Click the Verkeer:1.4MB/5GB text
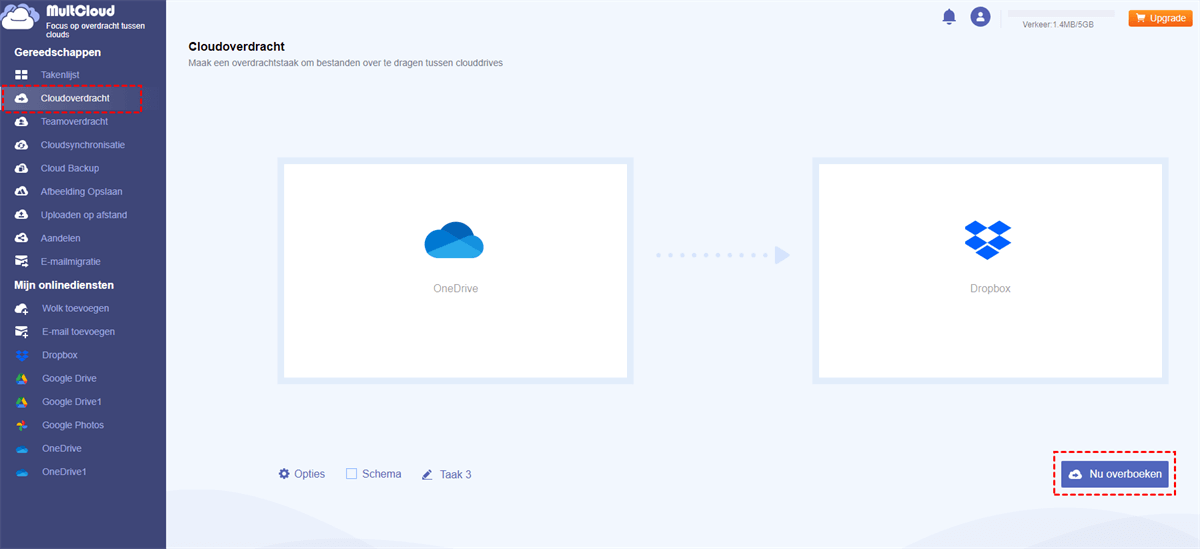 [x=1058, y=24]
